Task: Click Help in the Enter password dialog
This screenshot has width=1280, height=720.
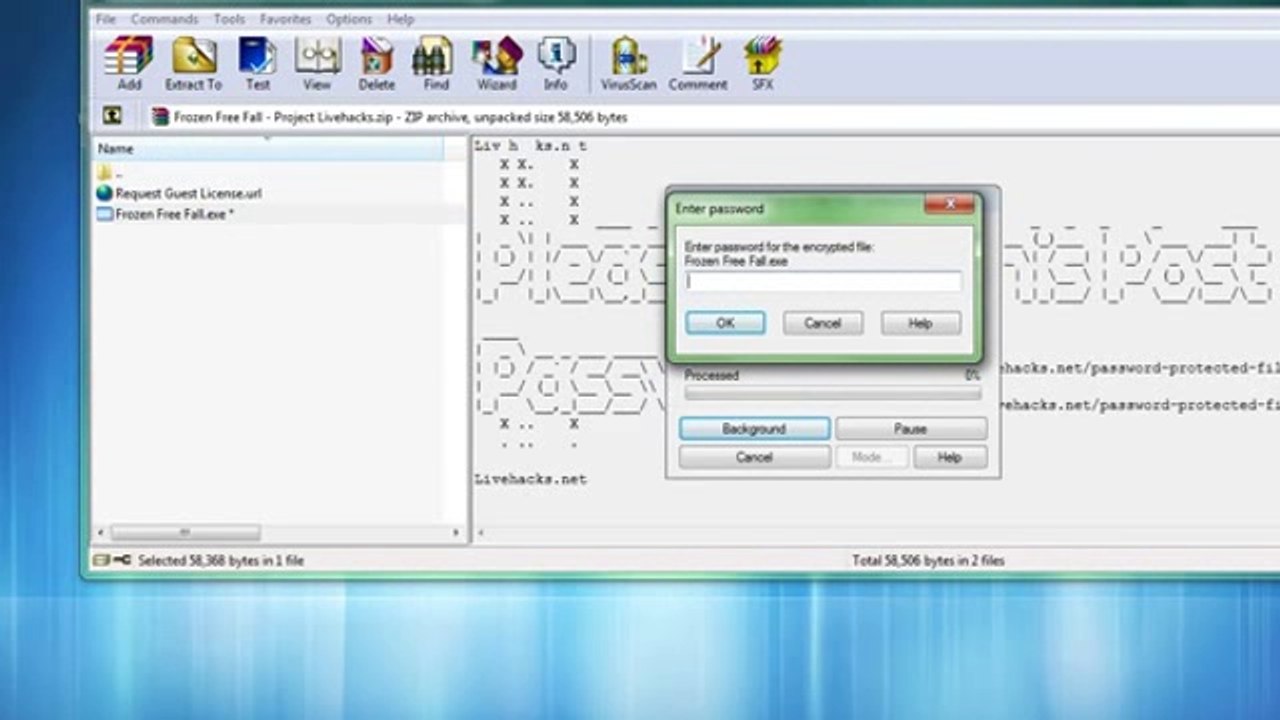Action: click(x=920, y=323)
